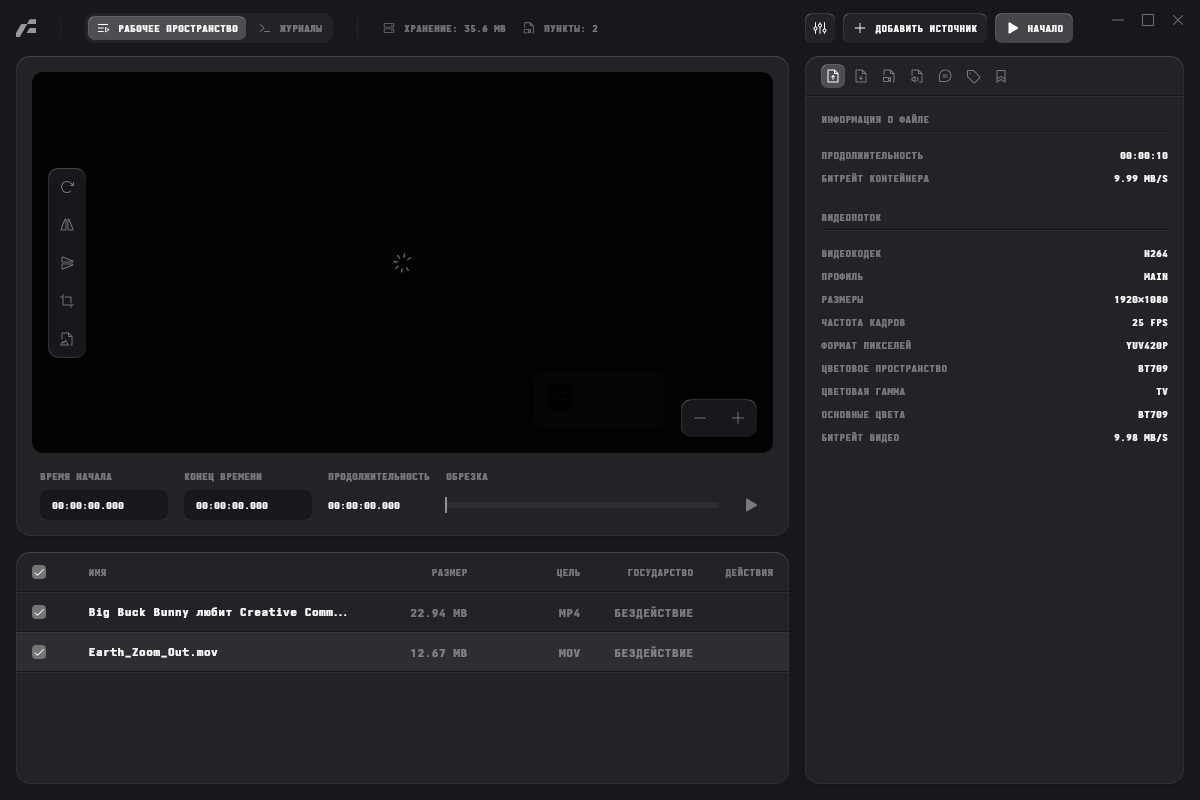Open the subtitles speech bubble tab icon
1200x800 pixels.
point(945,76)
